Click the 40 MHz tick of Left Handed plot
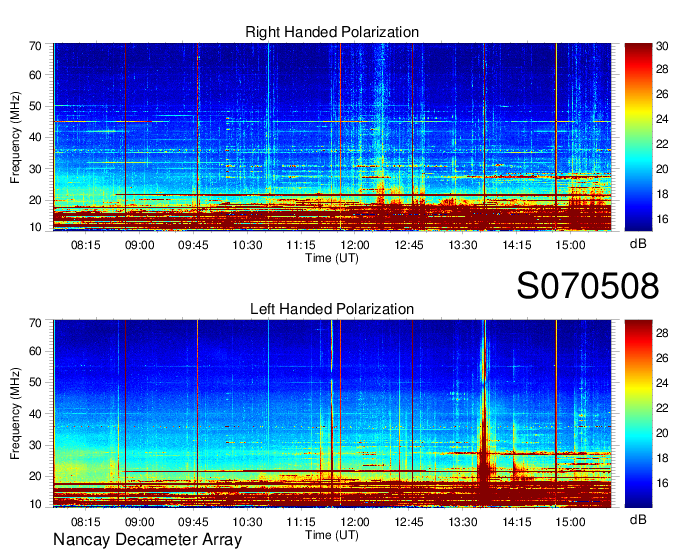The width and height of the screenshot is (680, 552). (35, 414)
